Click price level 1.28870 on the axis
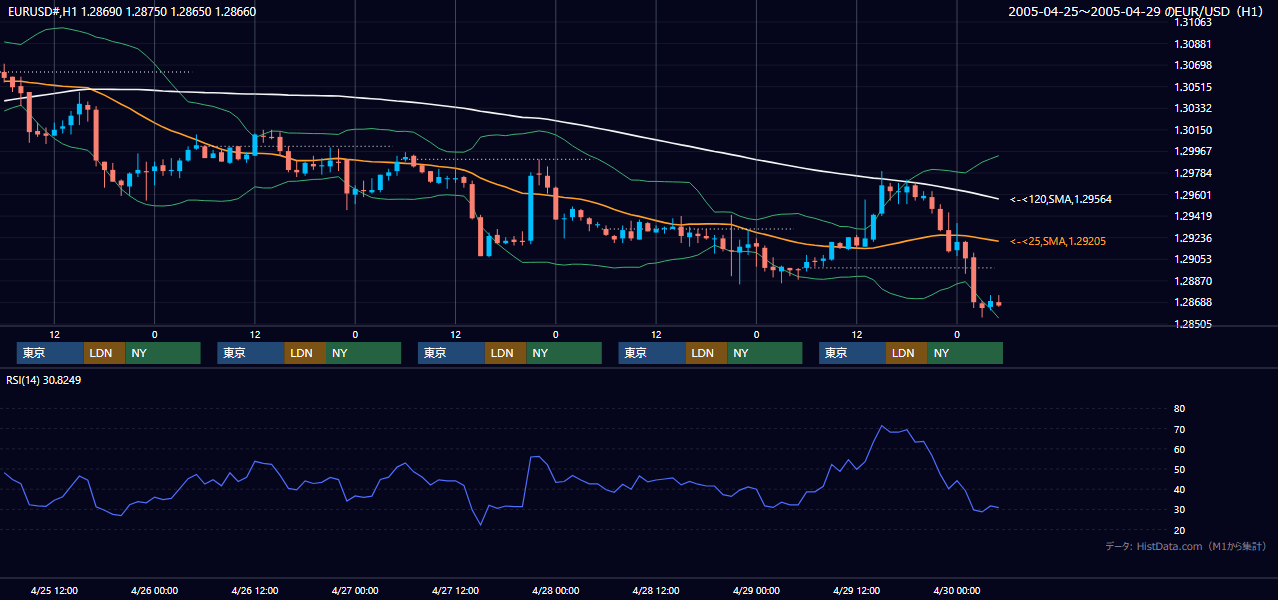This screenshot has width=1278, height=600. coord(1192,281)
